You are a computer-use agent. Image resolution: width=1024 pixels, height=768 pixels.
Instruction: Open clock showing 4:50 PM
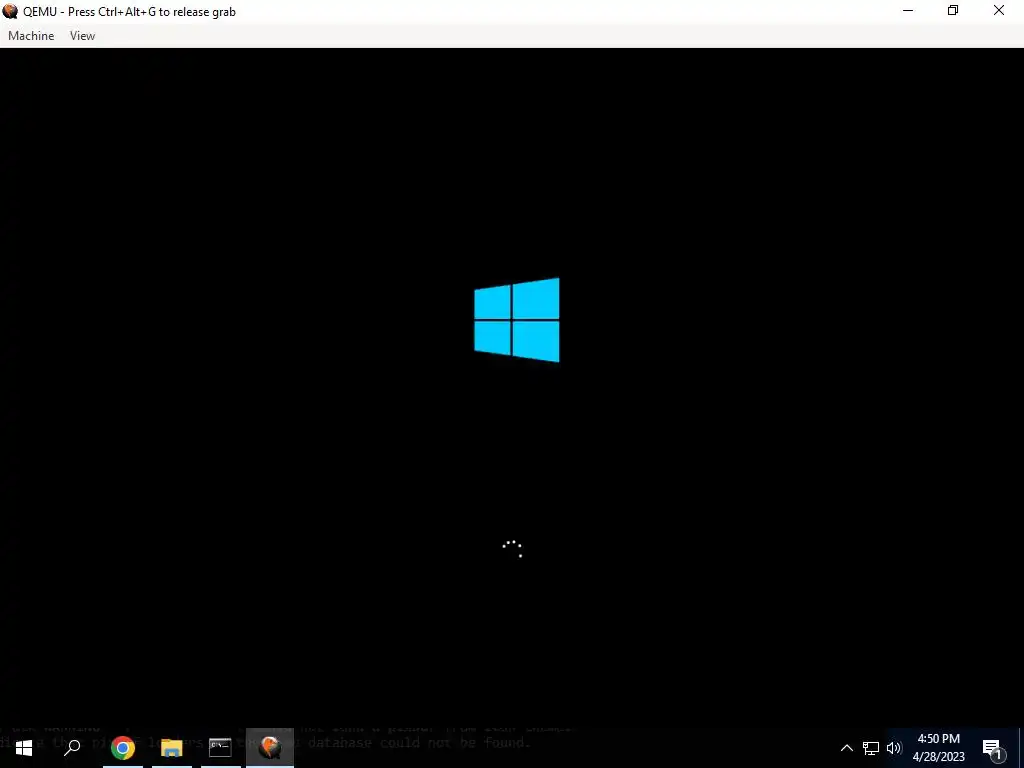(x=938, y=748)
